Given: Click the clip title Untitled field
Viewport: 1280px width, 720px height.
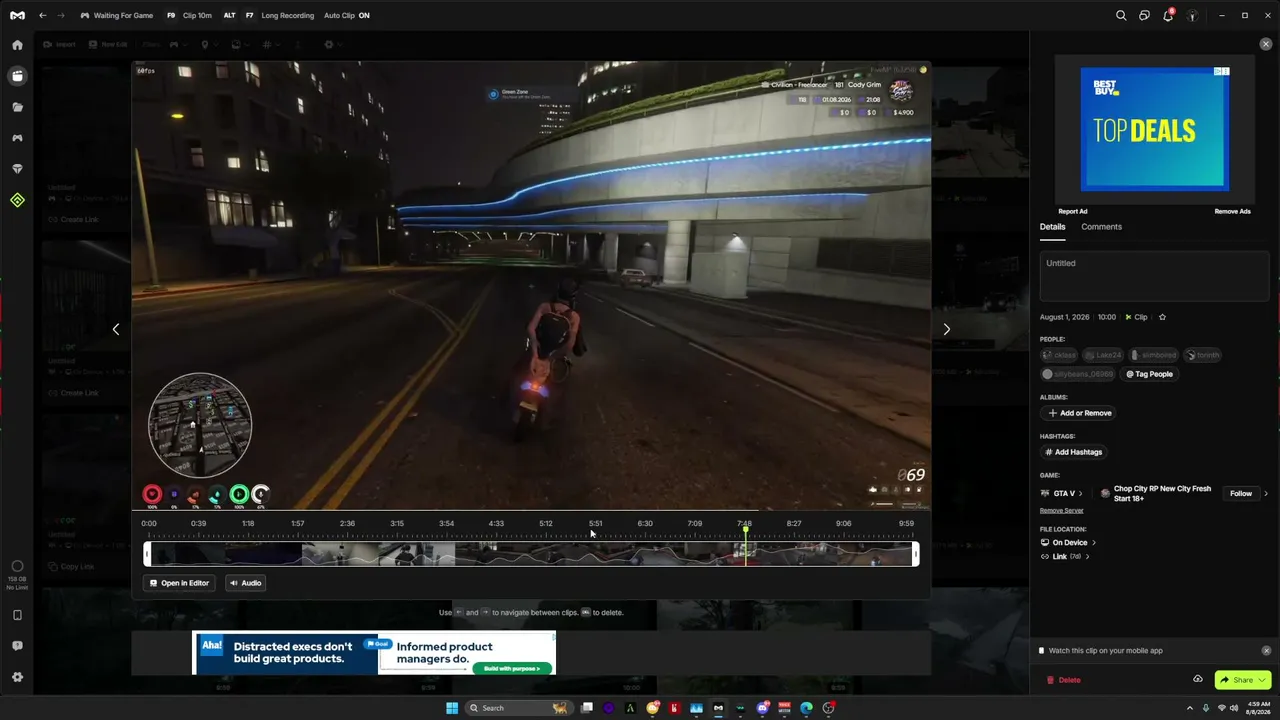Looking at the screenshot, I should (x=1154, y=275).
